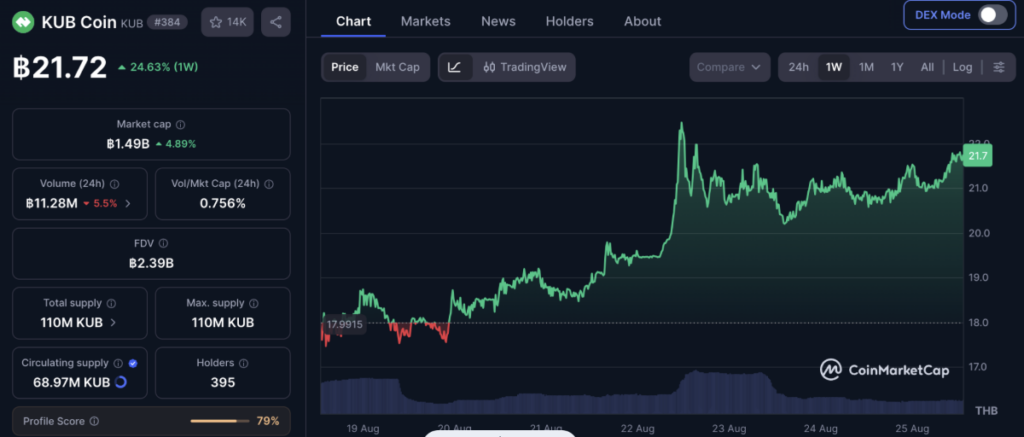The width and height of the screenshot is (1024, 437).
Task: Toggle DEX Mode switch
Action: (x=992, y=15)
